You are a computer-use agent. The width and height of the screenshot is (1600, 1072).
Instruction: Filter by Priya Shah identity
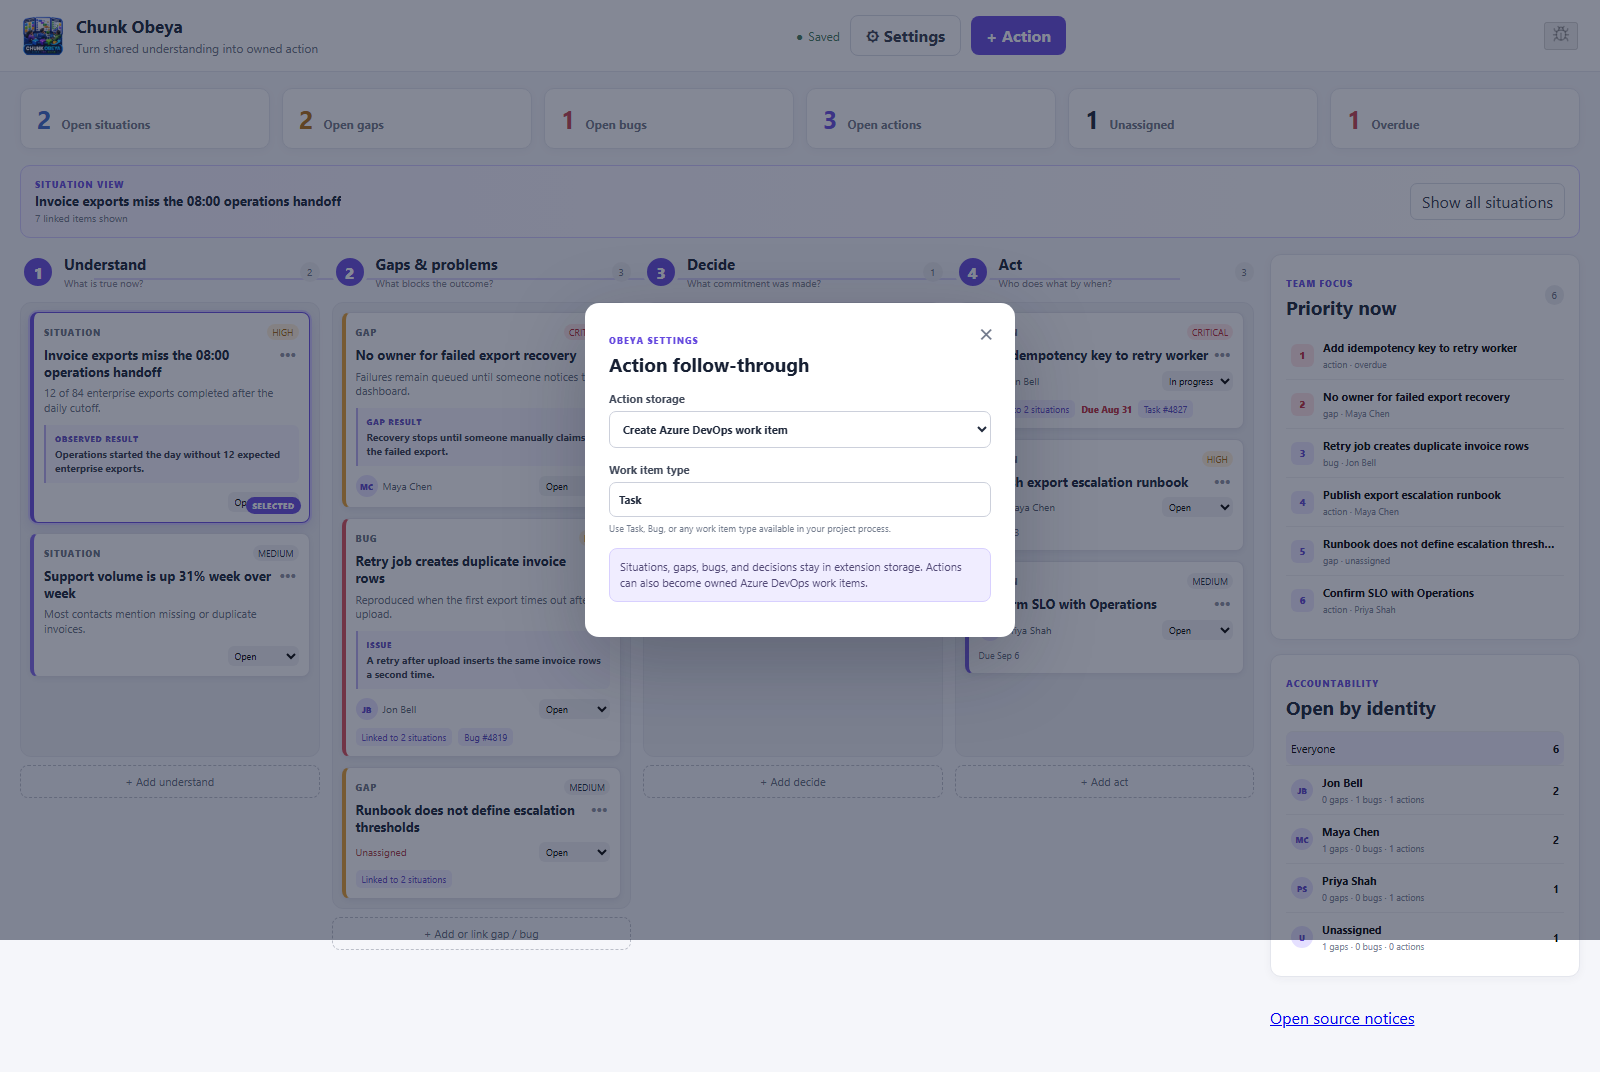tap(1425, 889)
